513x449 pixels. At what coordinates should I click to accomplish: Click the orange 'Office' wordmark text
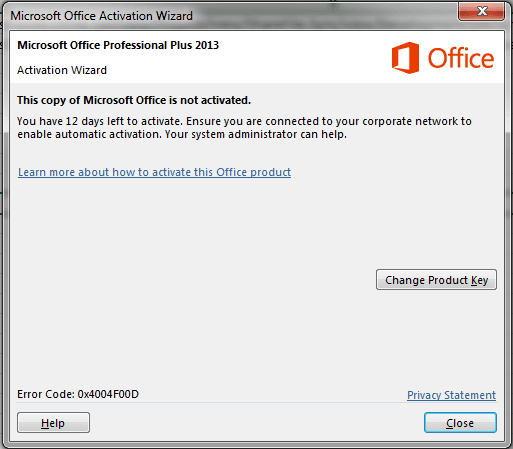461,58
